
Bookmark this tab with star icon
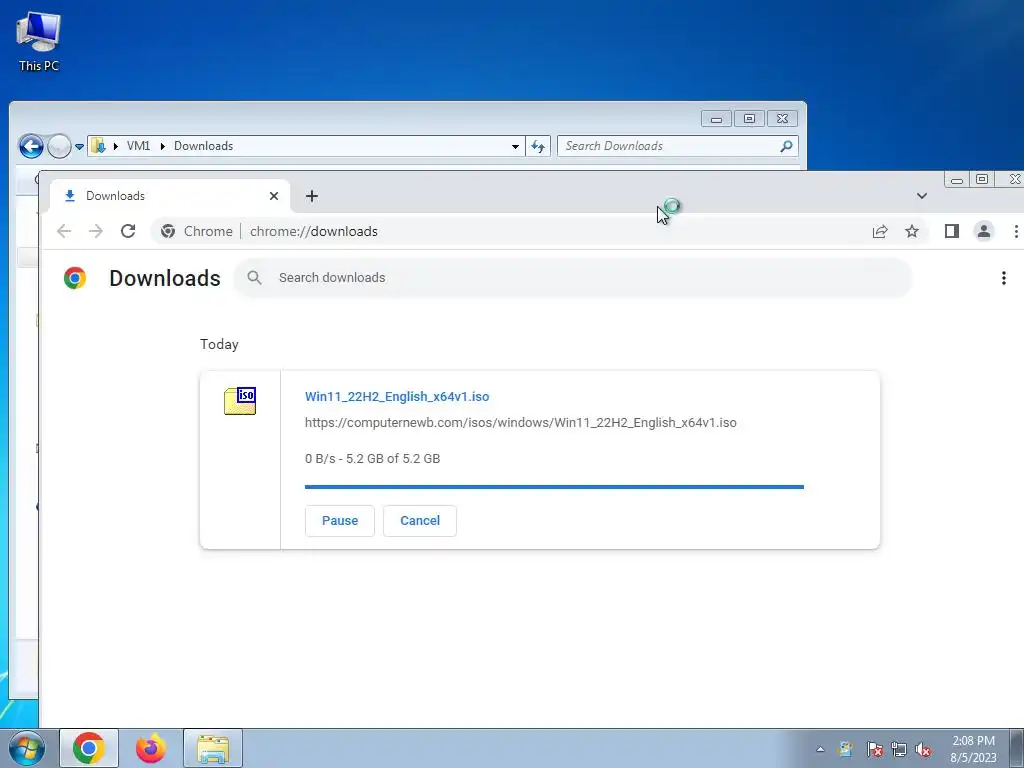pyautogui.click(x=912, y=231)
